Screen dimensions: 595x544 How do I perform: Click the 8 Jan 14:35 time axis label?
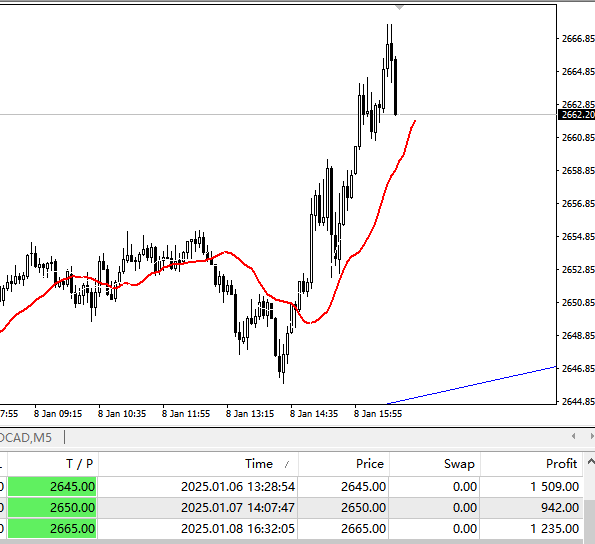pos(313,414)
